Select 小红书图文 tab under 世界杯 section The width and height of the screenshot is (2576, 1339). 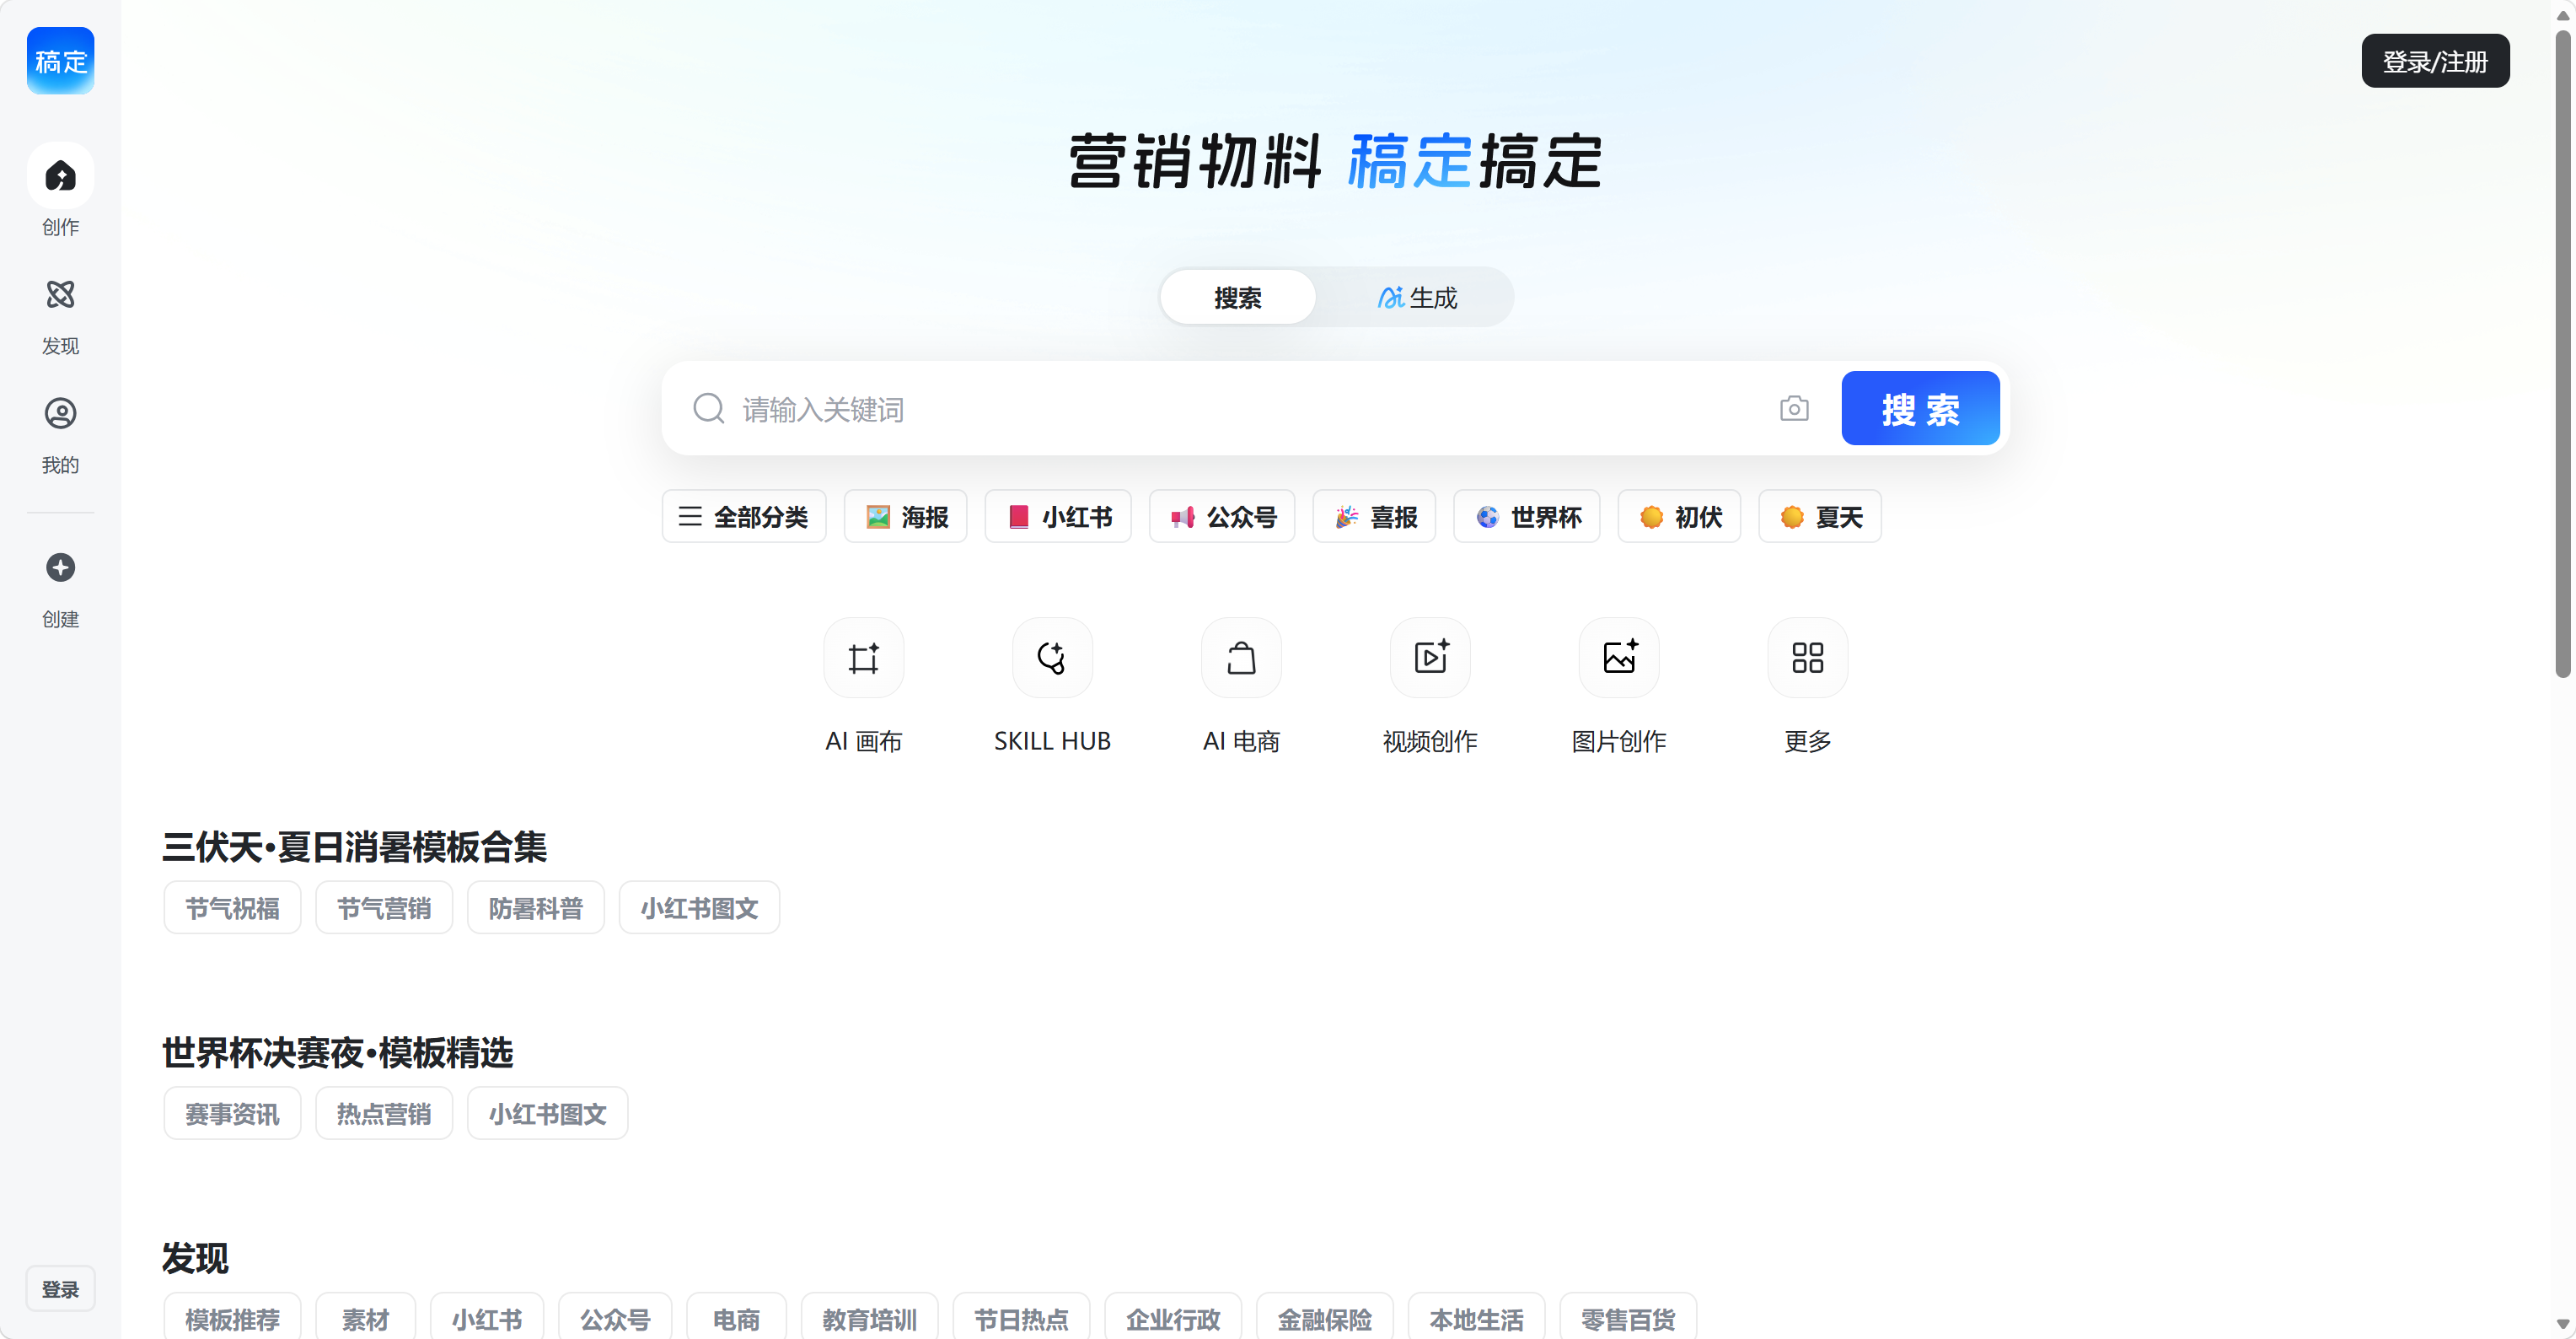click(x=547, y=1113)
